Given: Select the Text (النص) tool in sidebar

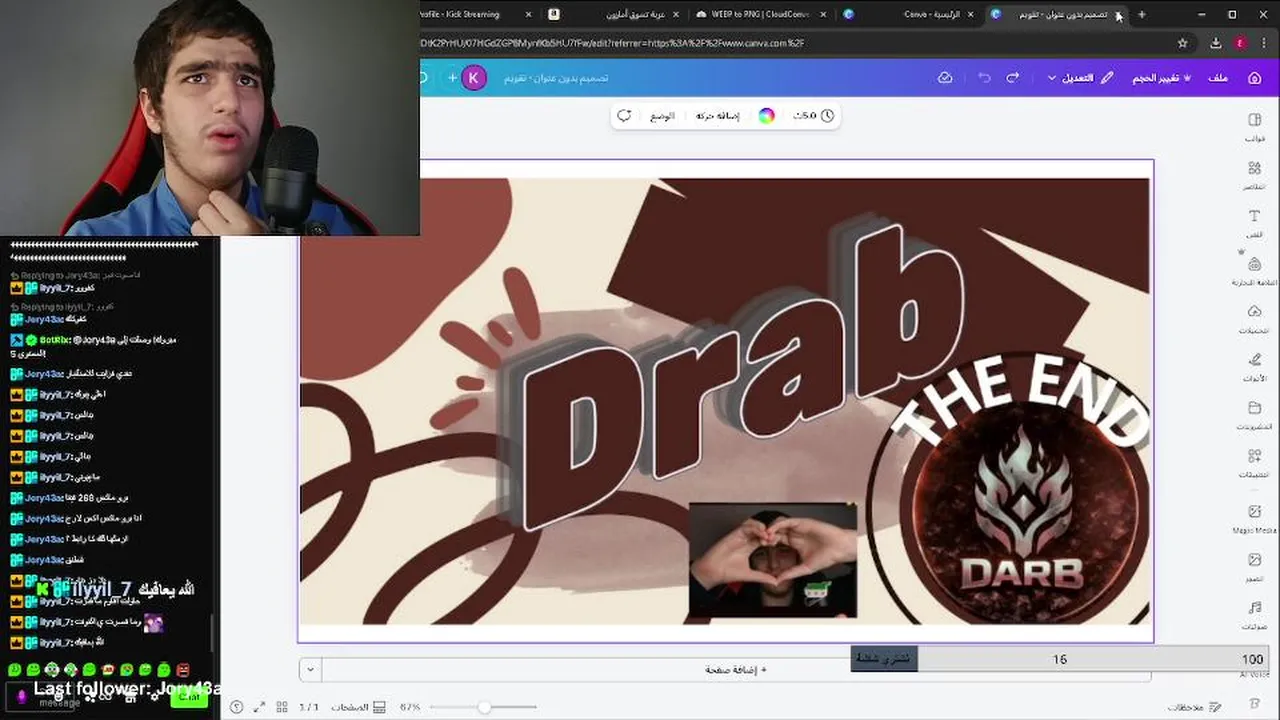Looking at the screenshot, I should click(x=1255, y=223).
